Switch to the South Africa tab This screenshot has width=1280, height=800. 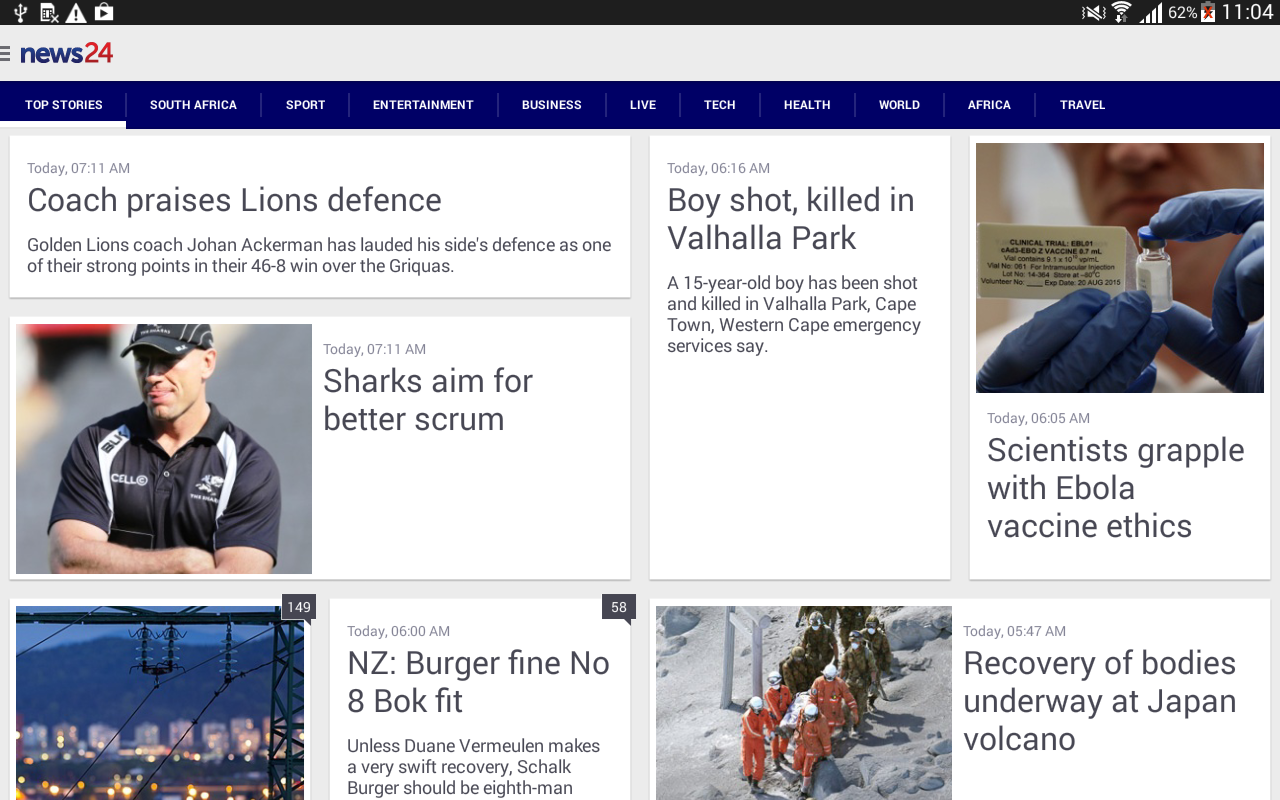click(x=193, y=105)
